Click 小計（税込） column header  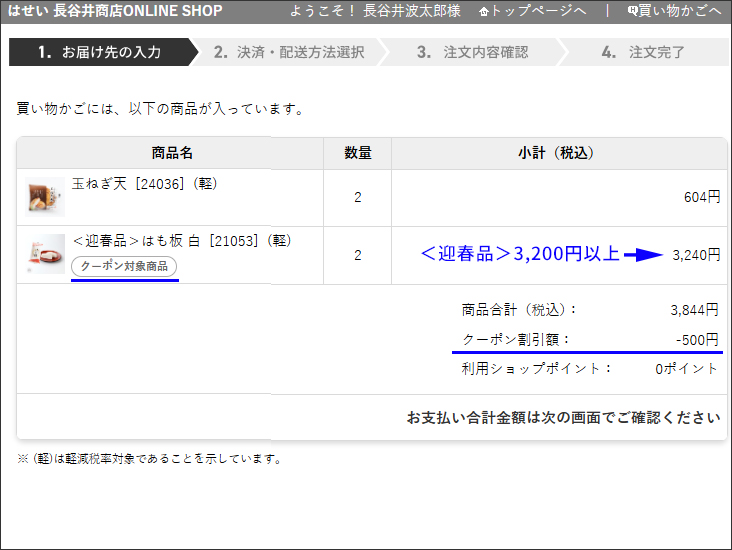point(556,153)
